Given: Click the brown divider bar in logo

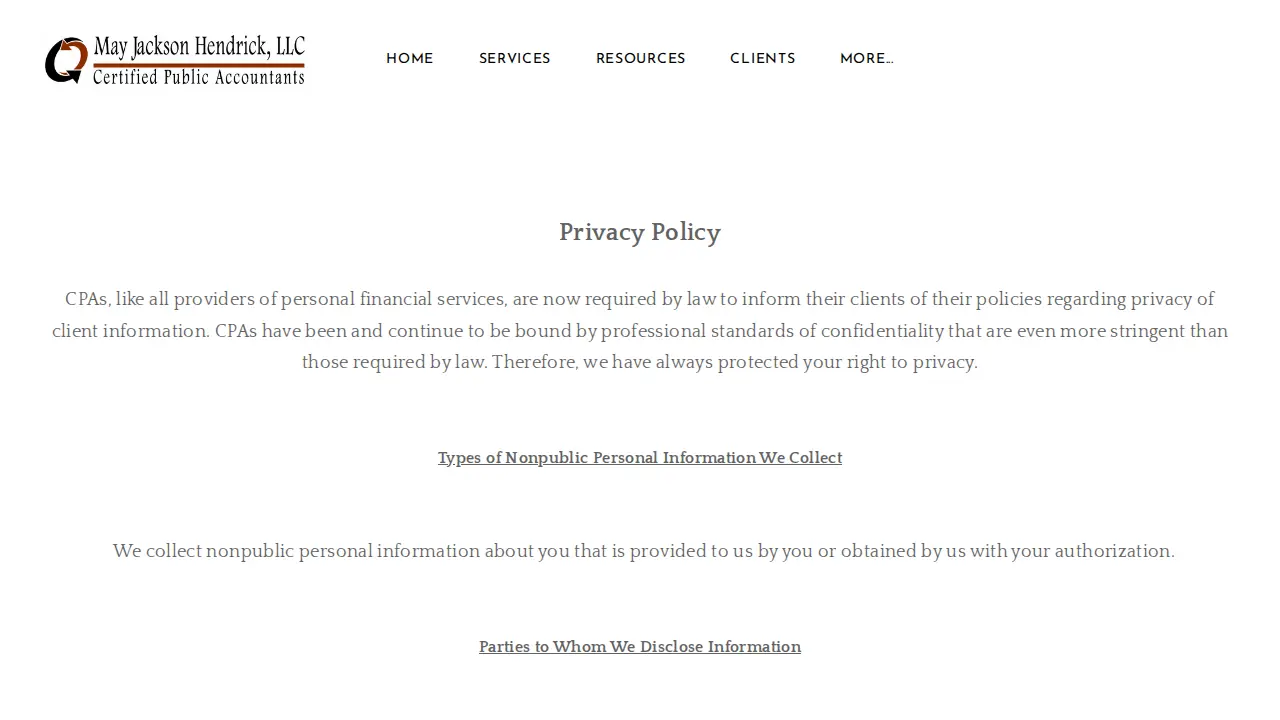Looking at the screenshot, I should coord(199,65).
